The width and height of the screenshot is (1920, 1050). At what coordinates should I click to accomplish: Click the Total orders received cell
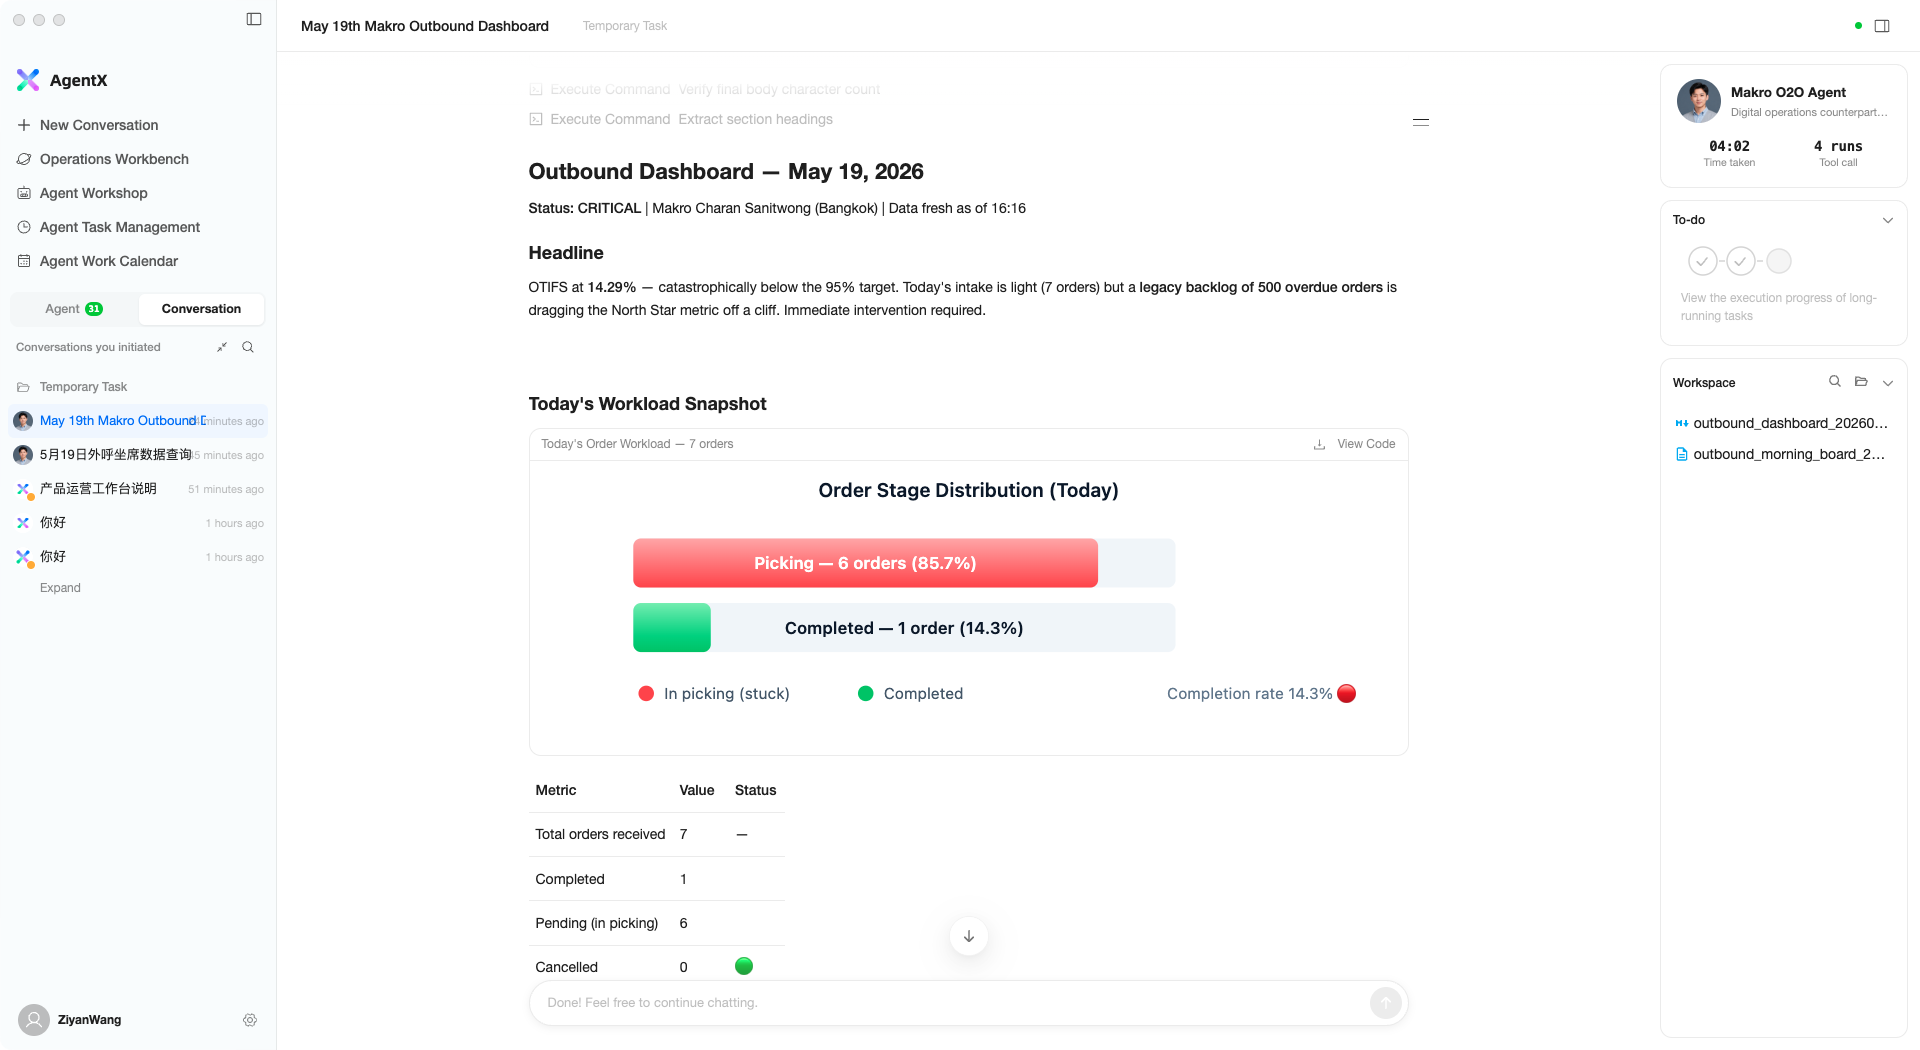[x=600, y=834]
